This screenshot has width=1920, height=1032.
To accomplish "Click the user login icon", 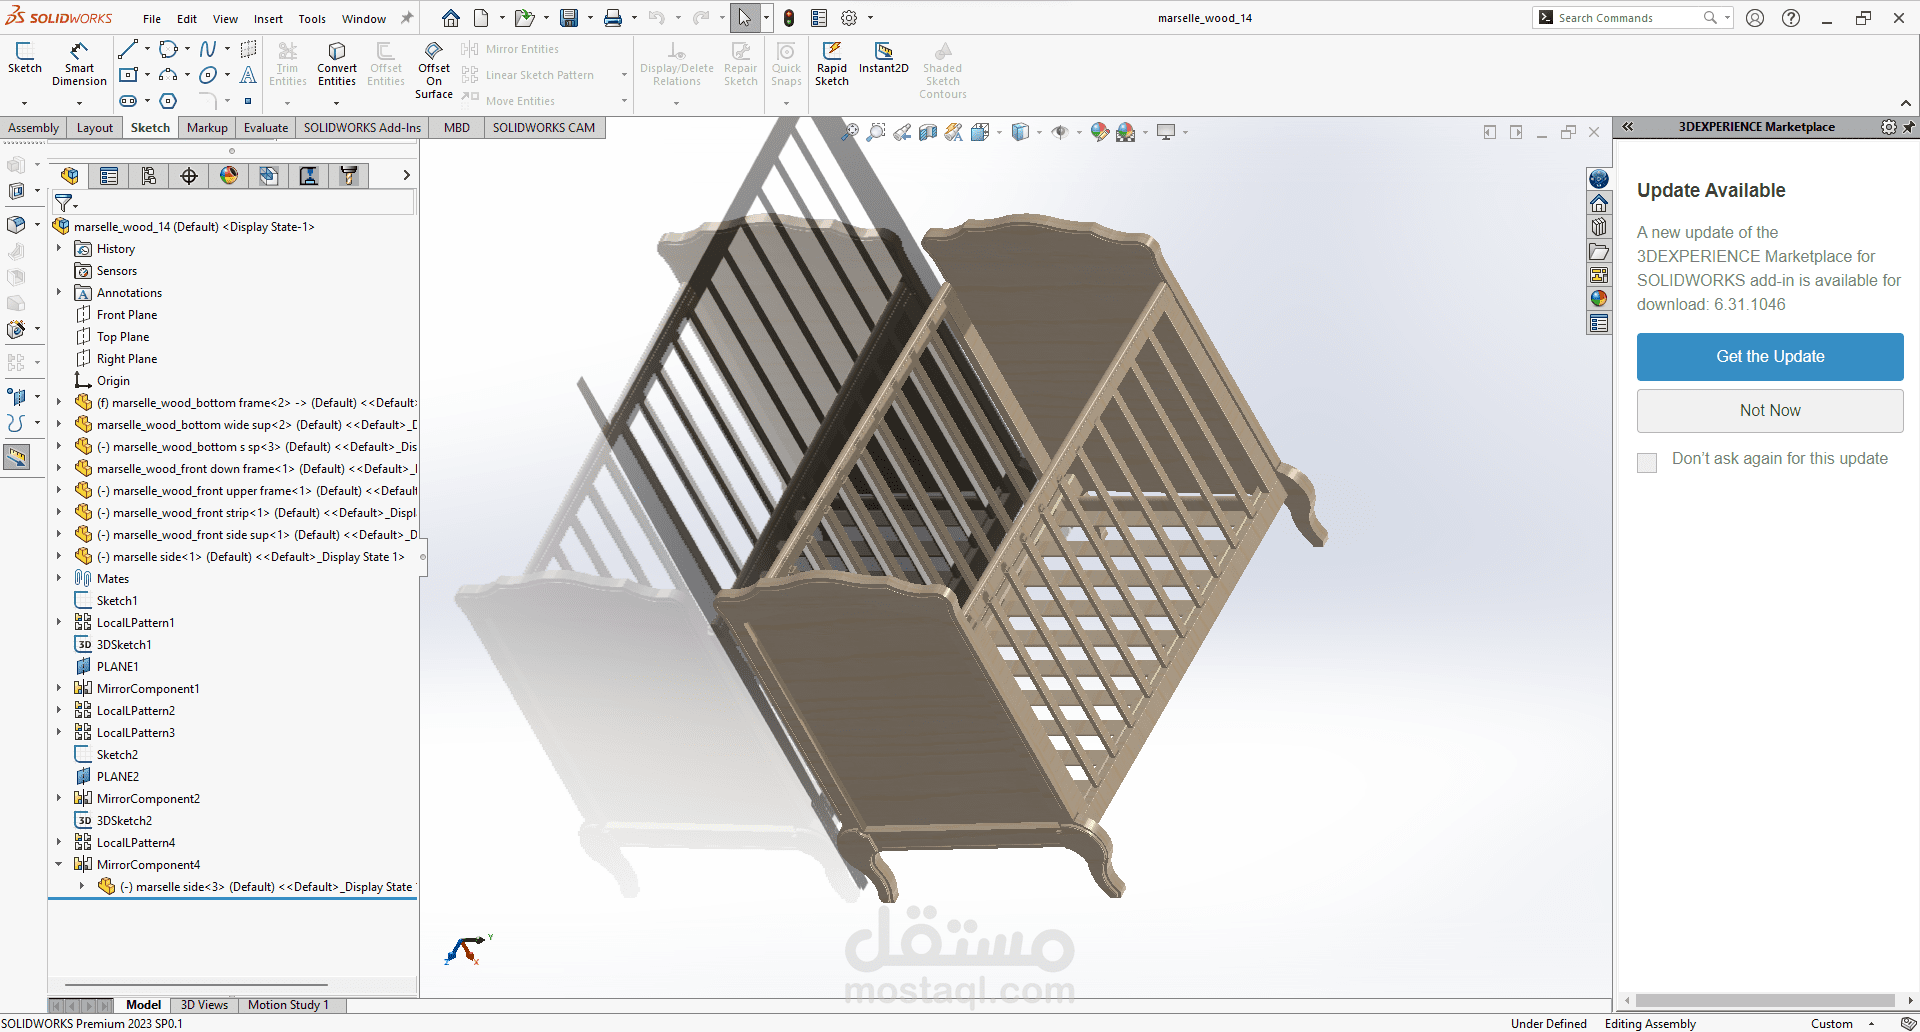I will coord(1755,18).
